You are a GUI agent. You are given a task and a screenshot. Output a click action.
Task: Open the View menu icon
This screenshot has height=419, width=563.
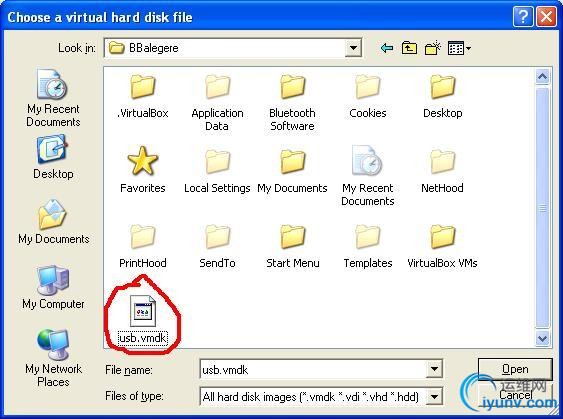point(459,48)
